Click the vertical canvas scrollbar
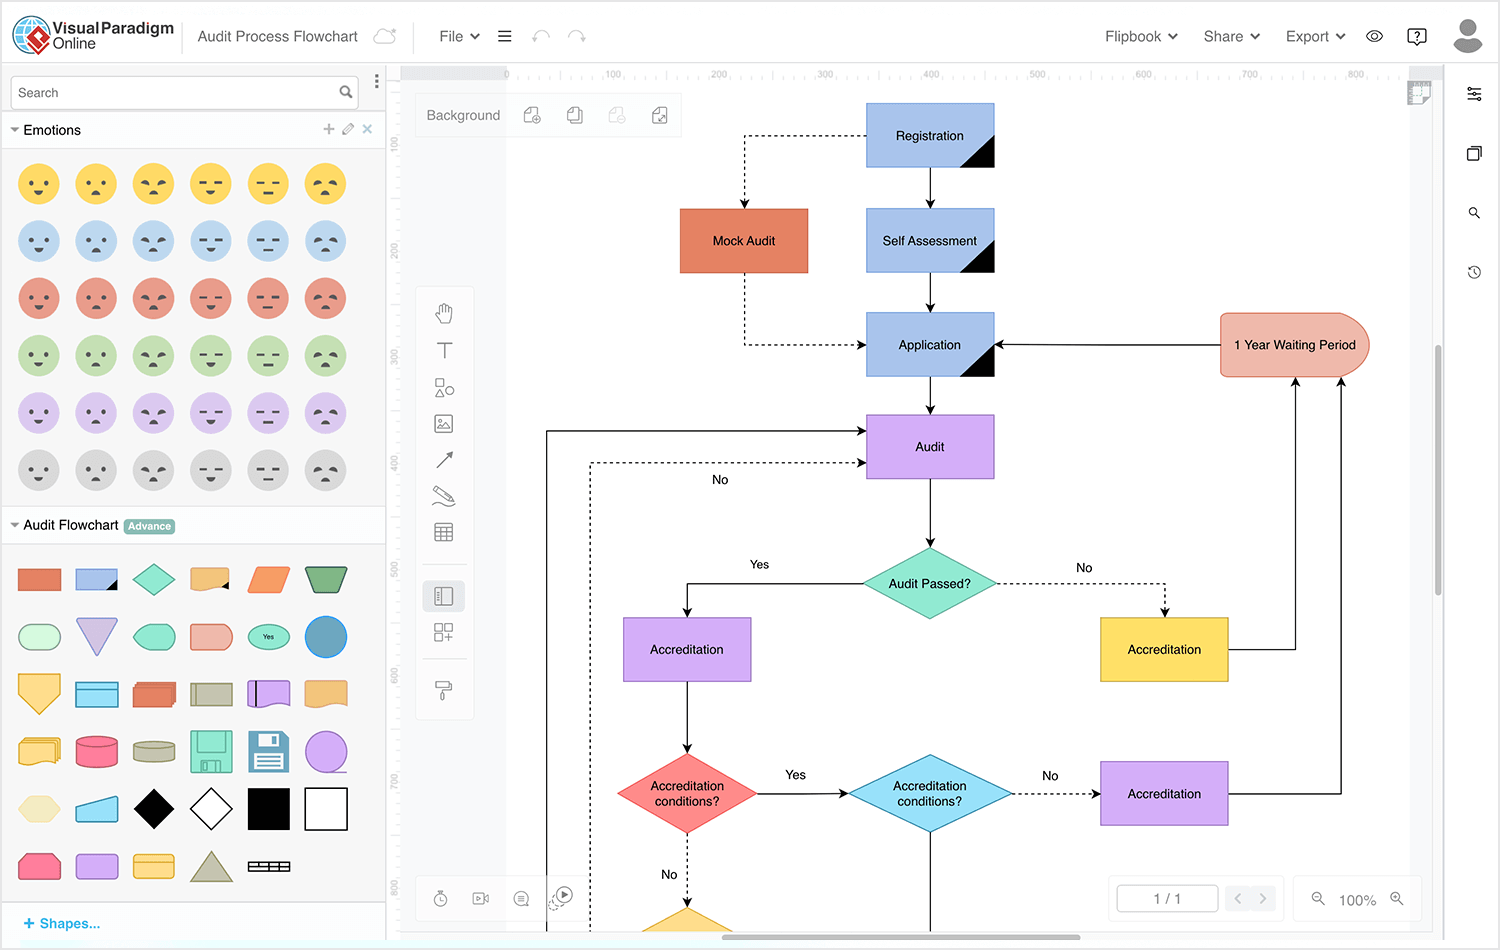This screenshot has width=1500, height=950. pyautogui.click(x=1438, y=470)
